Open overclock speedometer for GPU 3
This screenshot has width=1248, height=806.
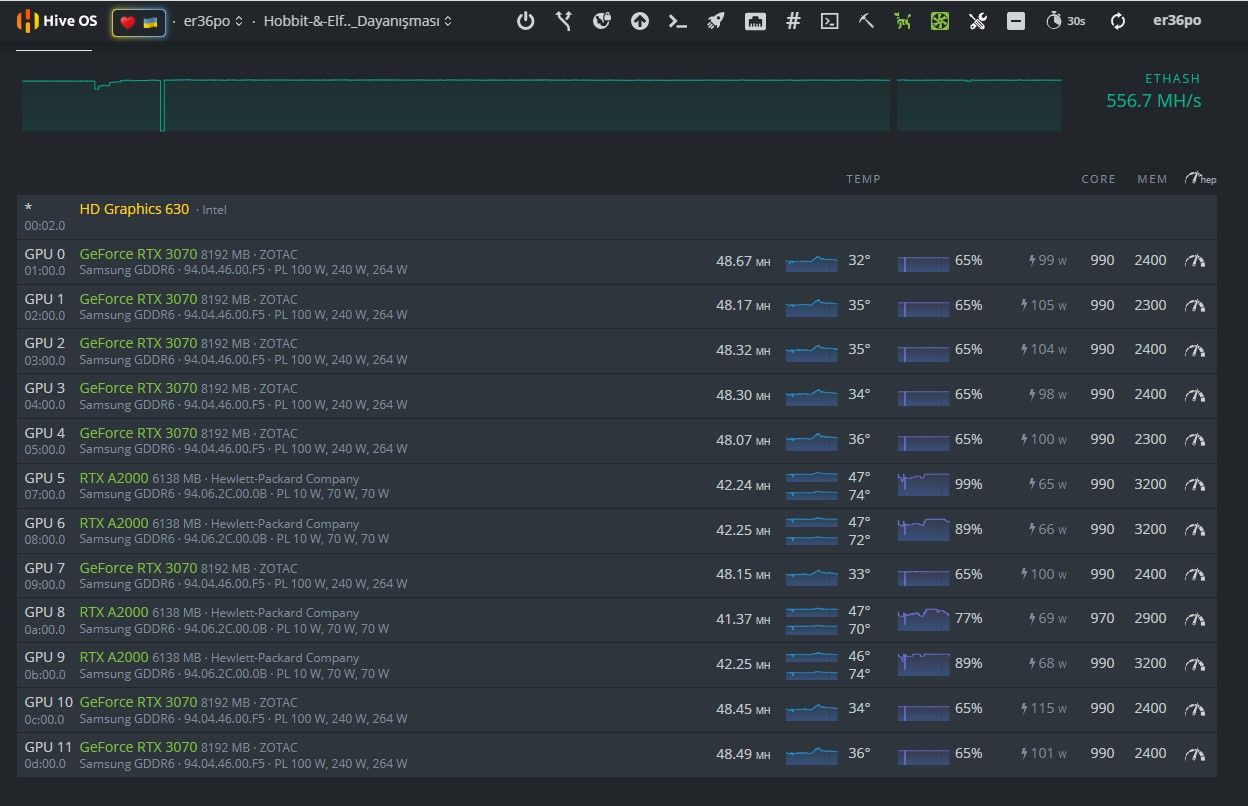[x=1195, y=395]
